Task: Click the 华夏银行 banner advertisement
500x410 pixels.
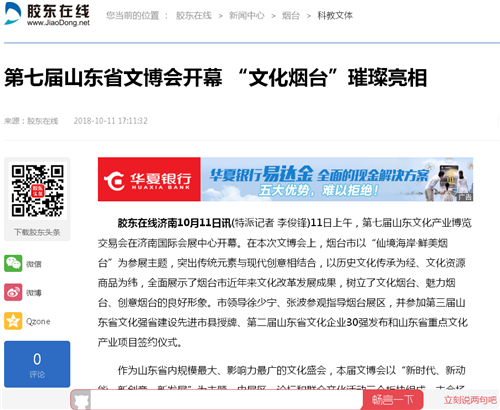Action: click(x=285, y=179)
